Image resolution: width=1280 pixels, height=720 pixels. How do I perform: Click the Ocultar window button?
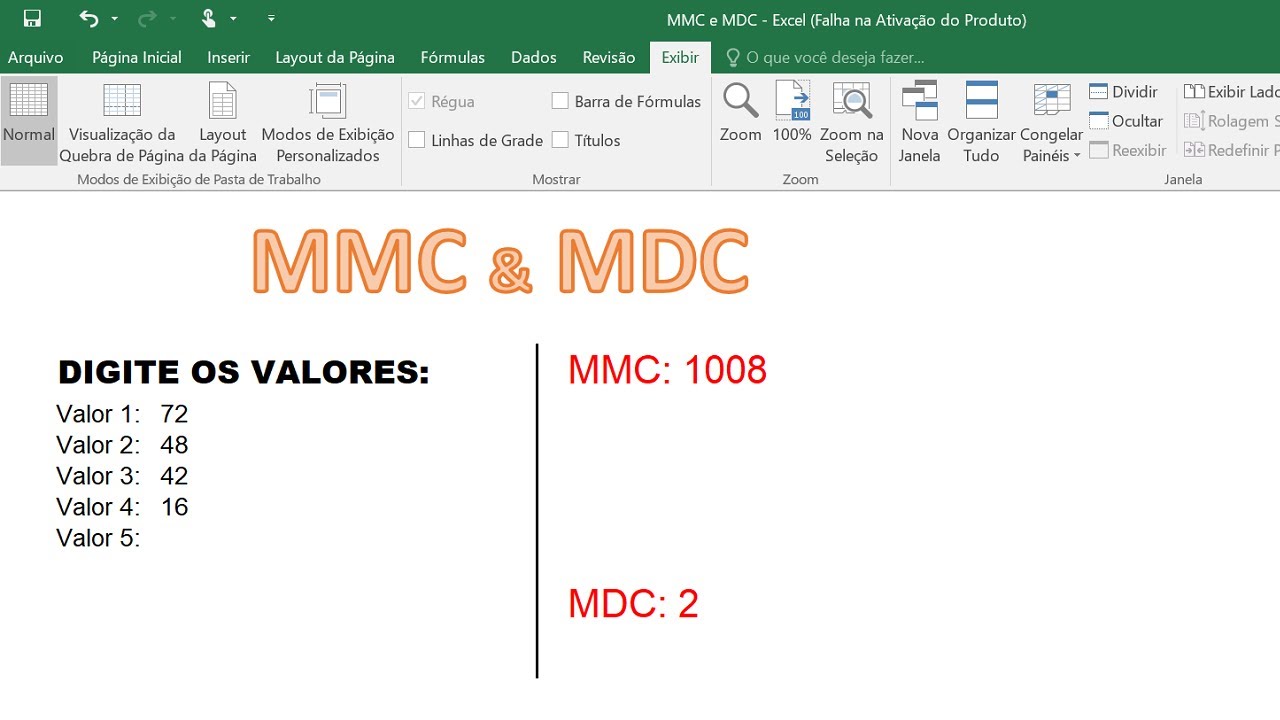pos(1126,121)
